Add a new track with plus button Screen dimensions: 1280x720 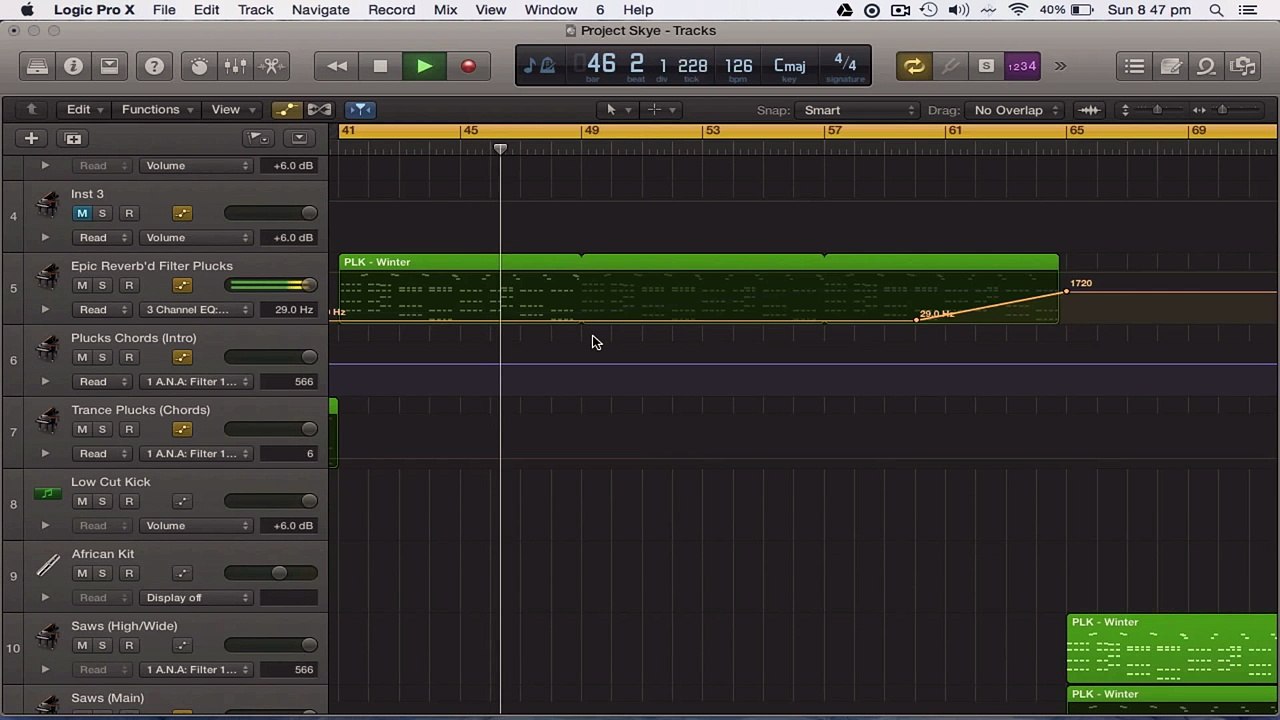(x=31, y=138)
